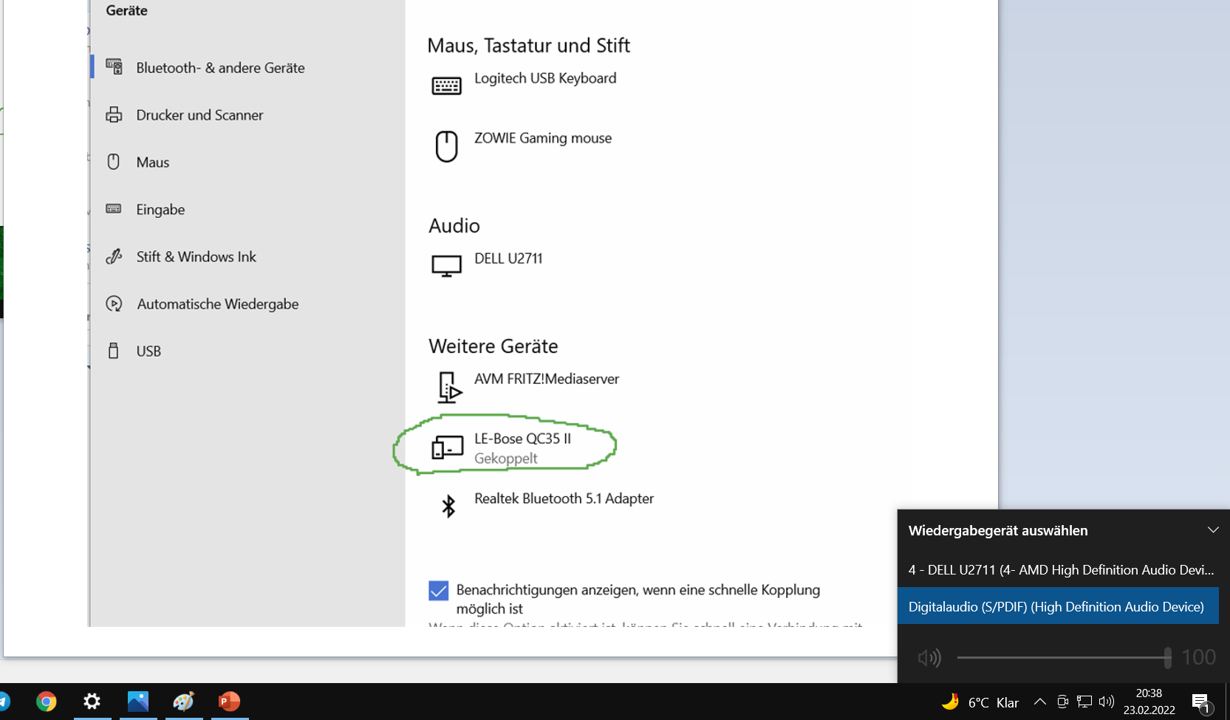Uncheck Benachrichtigungen anzeigen quick pairing checkbox
The width and height of the screenshot is (1230, 720).
[438, 591]
